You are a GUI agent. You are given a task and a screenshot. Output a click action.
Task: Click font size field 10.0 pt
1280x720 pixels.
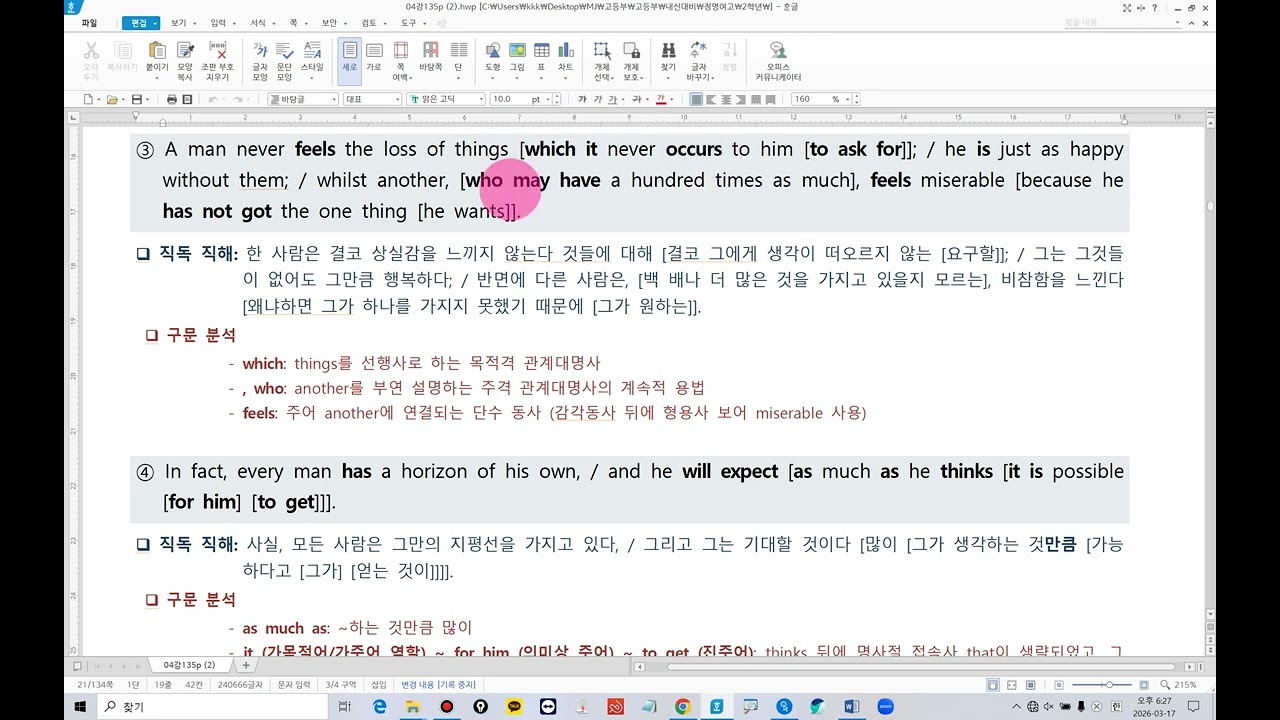[515, 99]
